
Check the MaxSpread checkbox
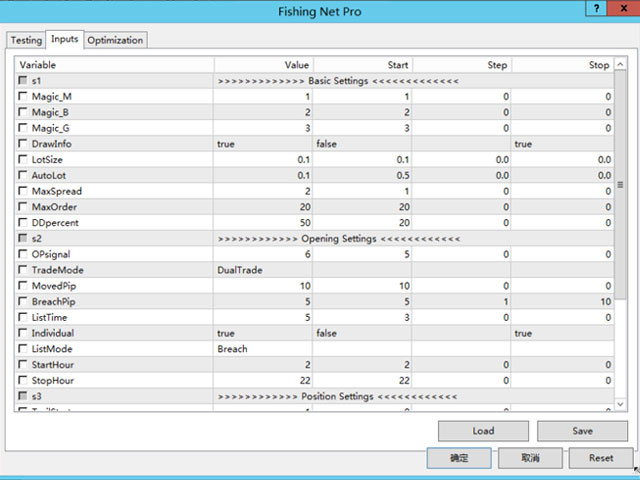(x=23, y=191)
